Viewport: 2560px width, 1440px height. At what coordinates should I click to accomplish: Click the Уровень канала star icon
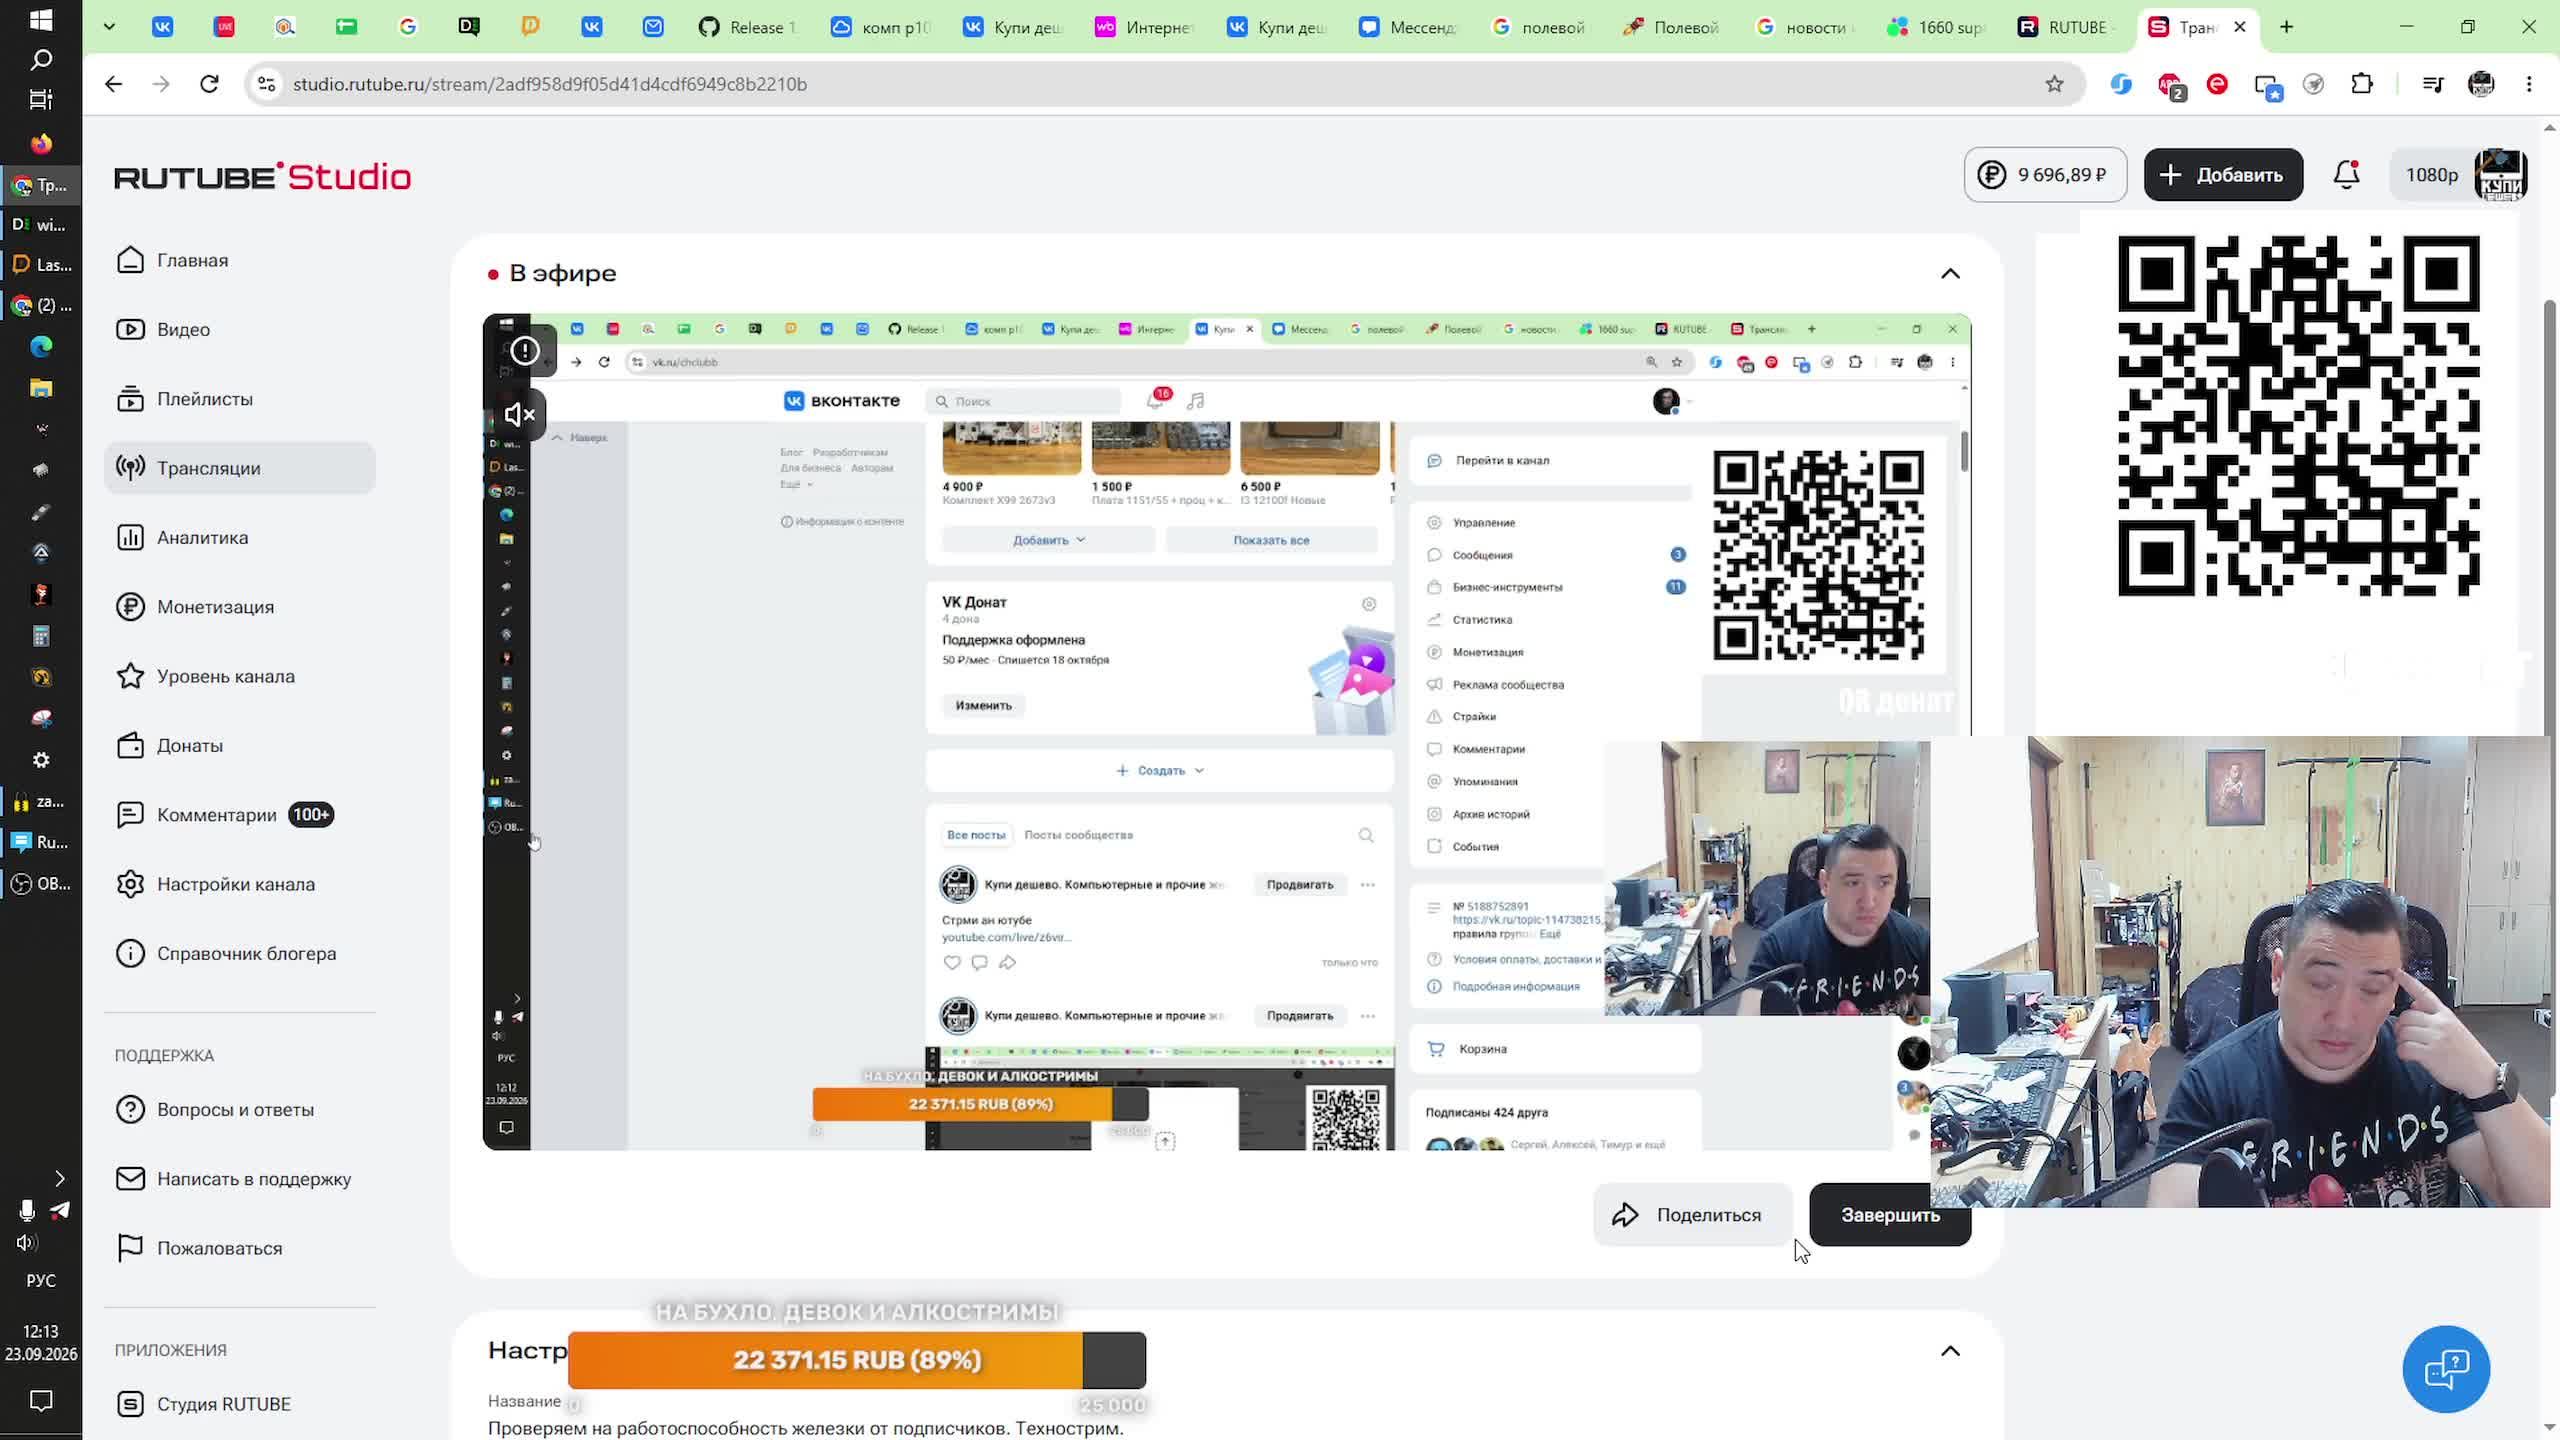click(x=130, y=676)
